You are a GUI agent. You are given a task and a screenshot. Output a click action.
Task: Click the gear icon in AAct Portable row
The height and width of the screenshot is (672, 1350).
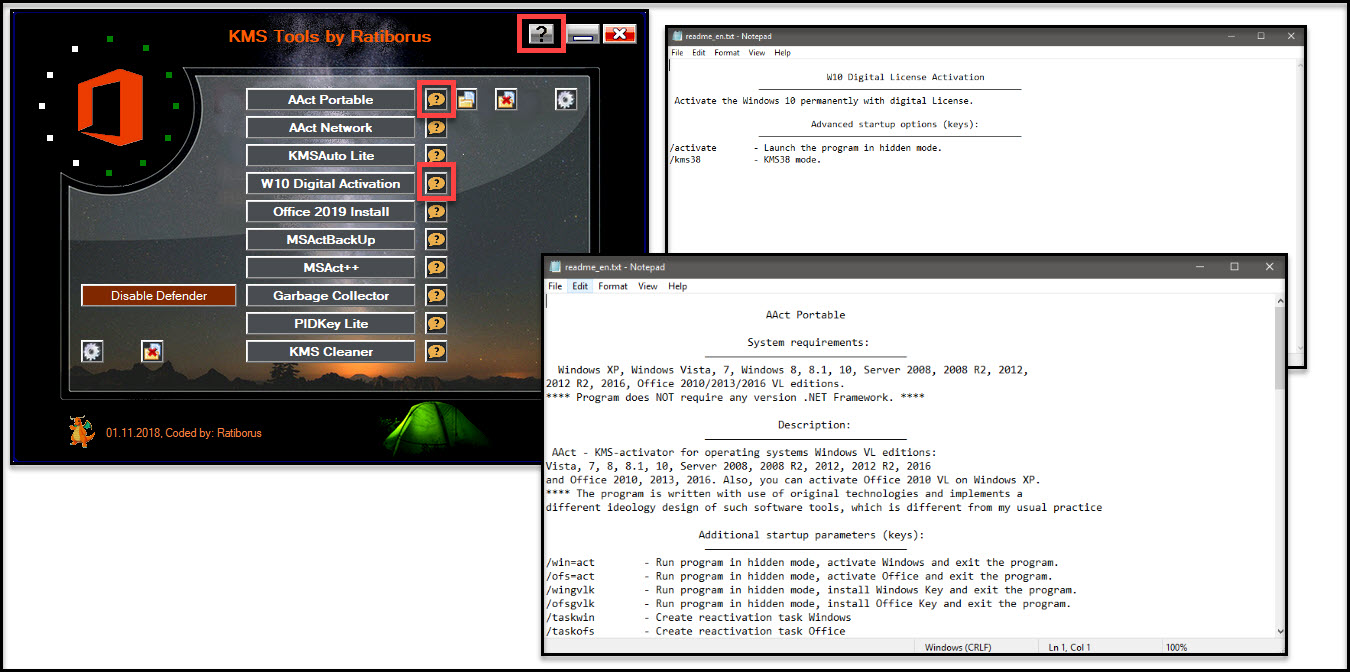coord(566,99)
